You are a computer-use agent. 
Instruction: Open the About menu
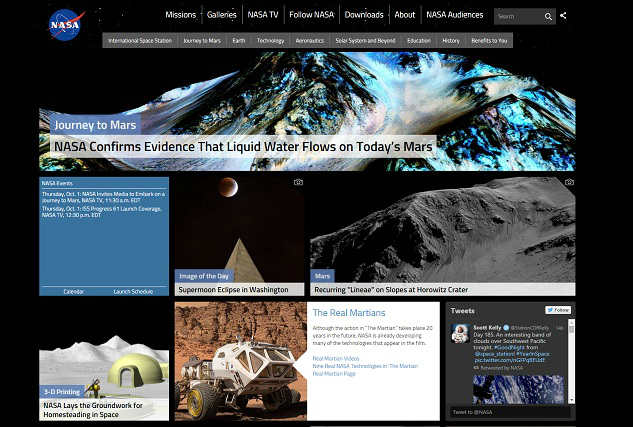click(405, 15)
